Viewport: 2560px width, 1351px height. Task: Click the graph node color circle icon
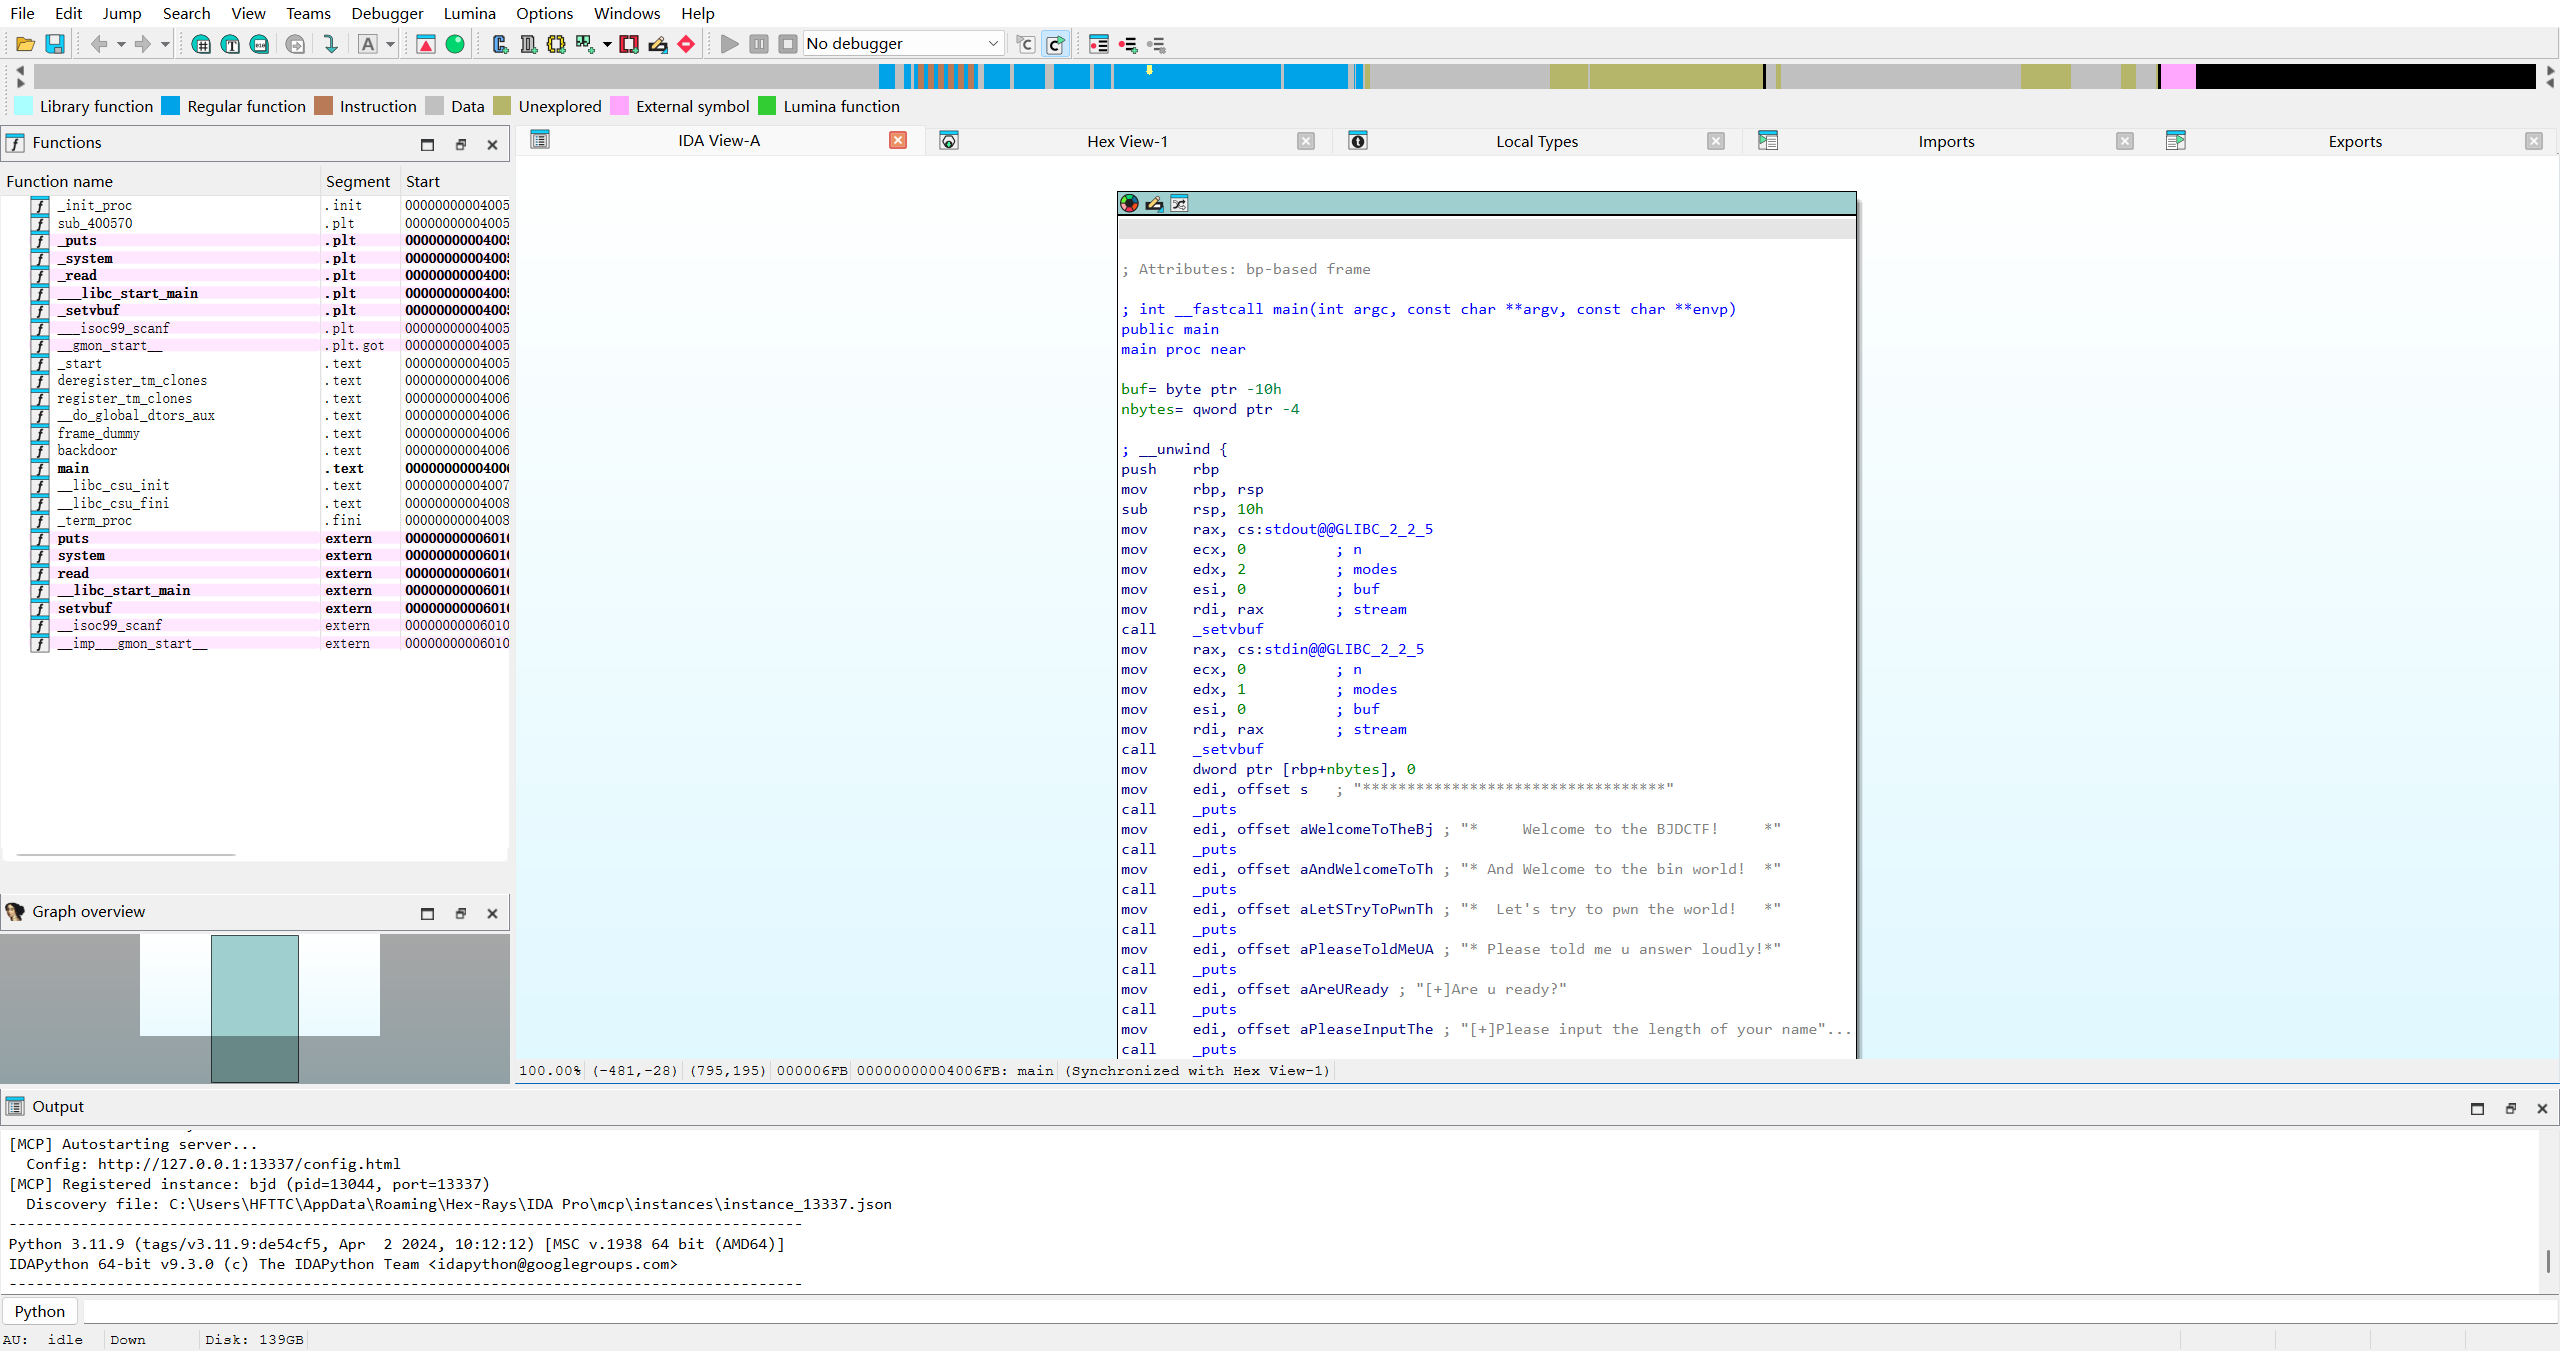pyautogui.click(x=1129, y=203)
